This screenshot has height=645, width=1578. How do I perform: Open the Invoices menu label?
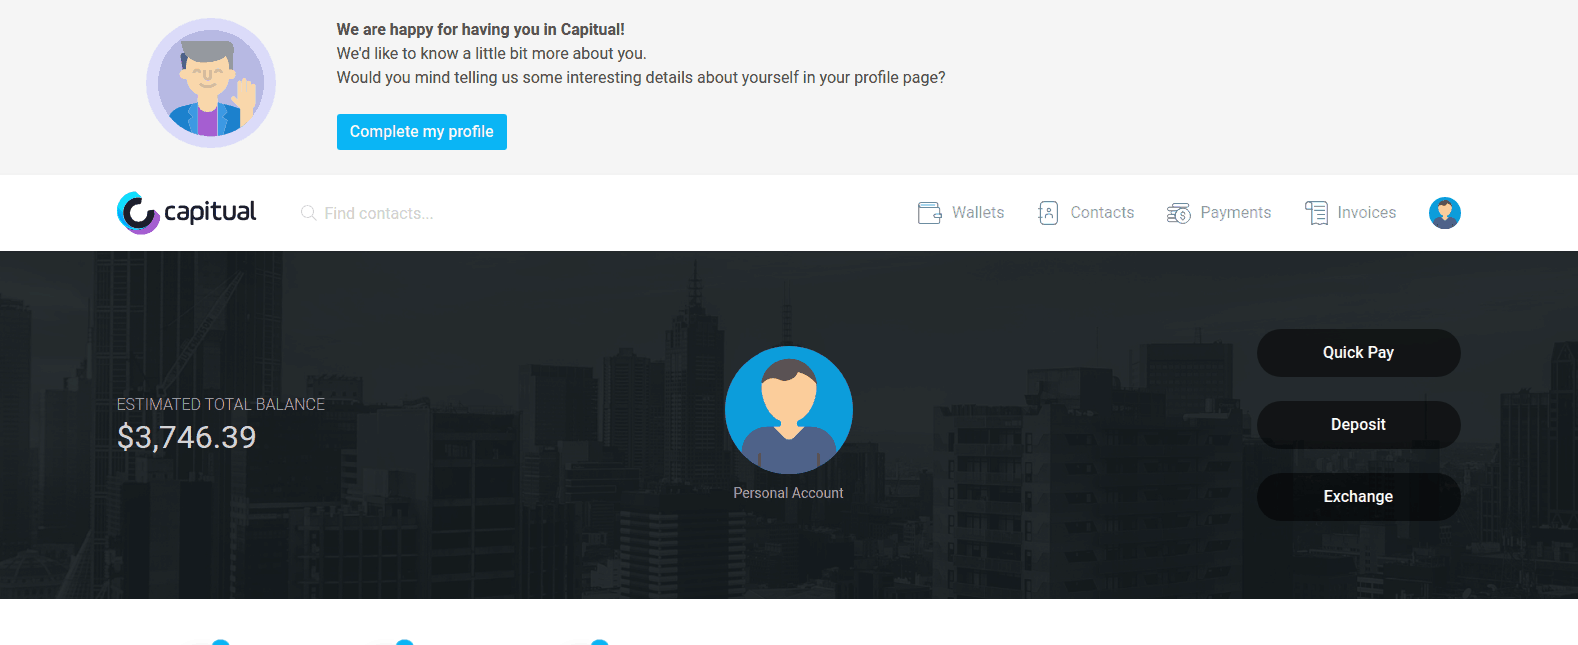[x=1367, y=213]
